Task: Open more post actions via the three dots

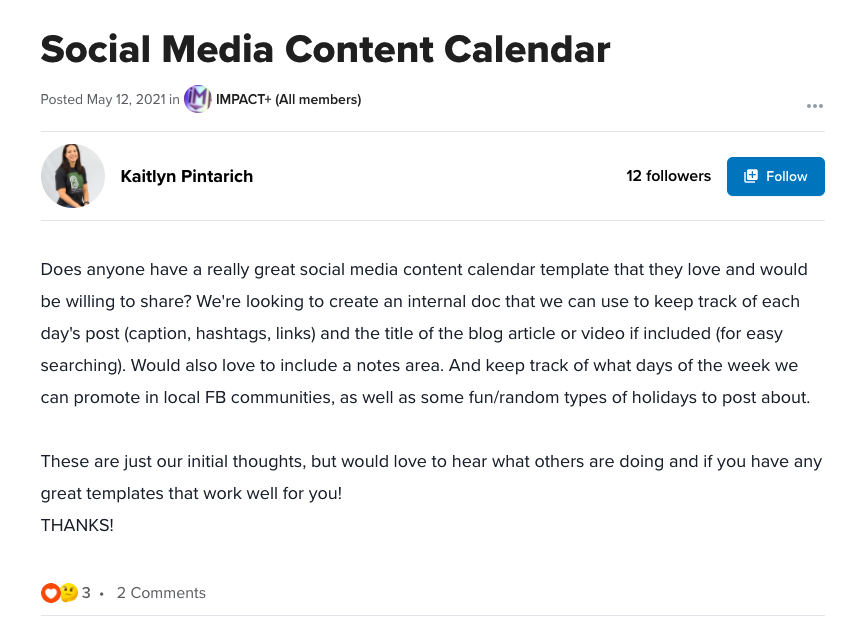Action: 815,106
